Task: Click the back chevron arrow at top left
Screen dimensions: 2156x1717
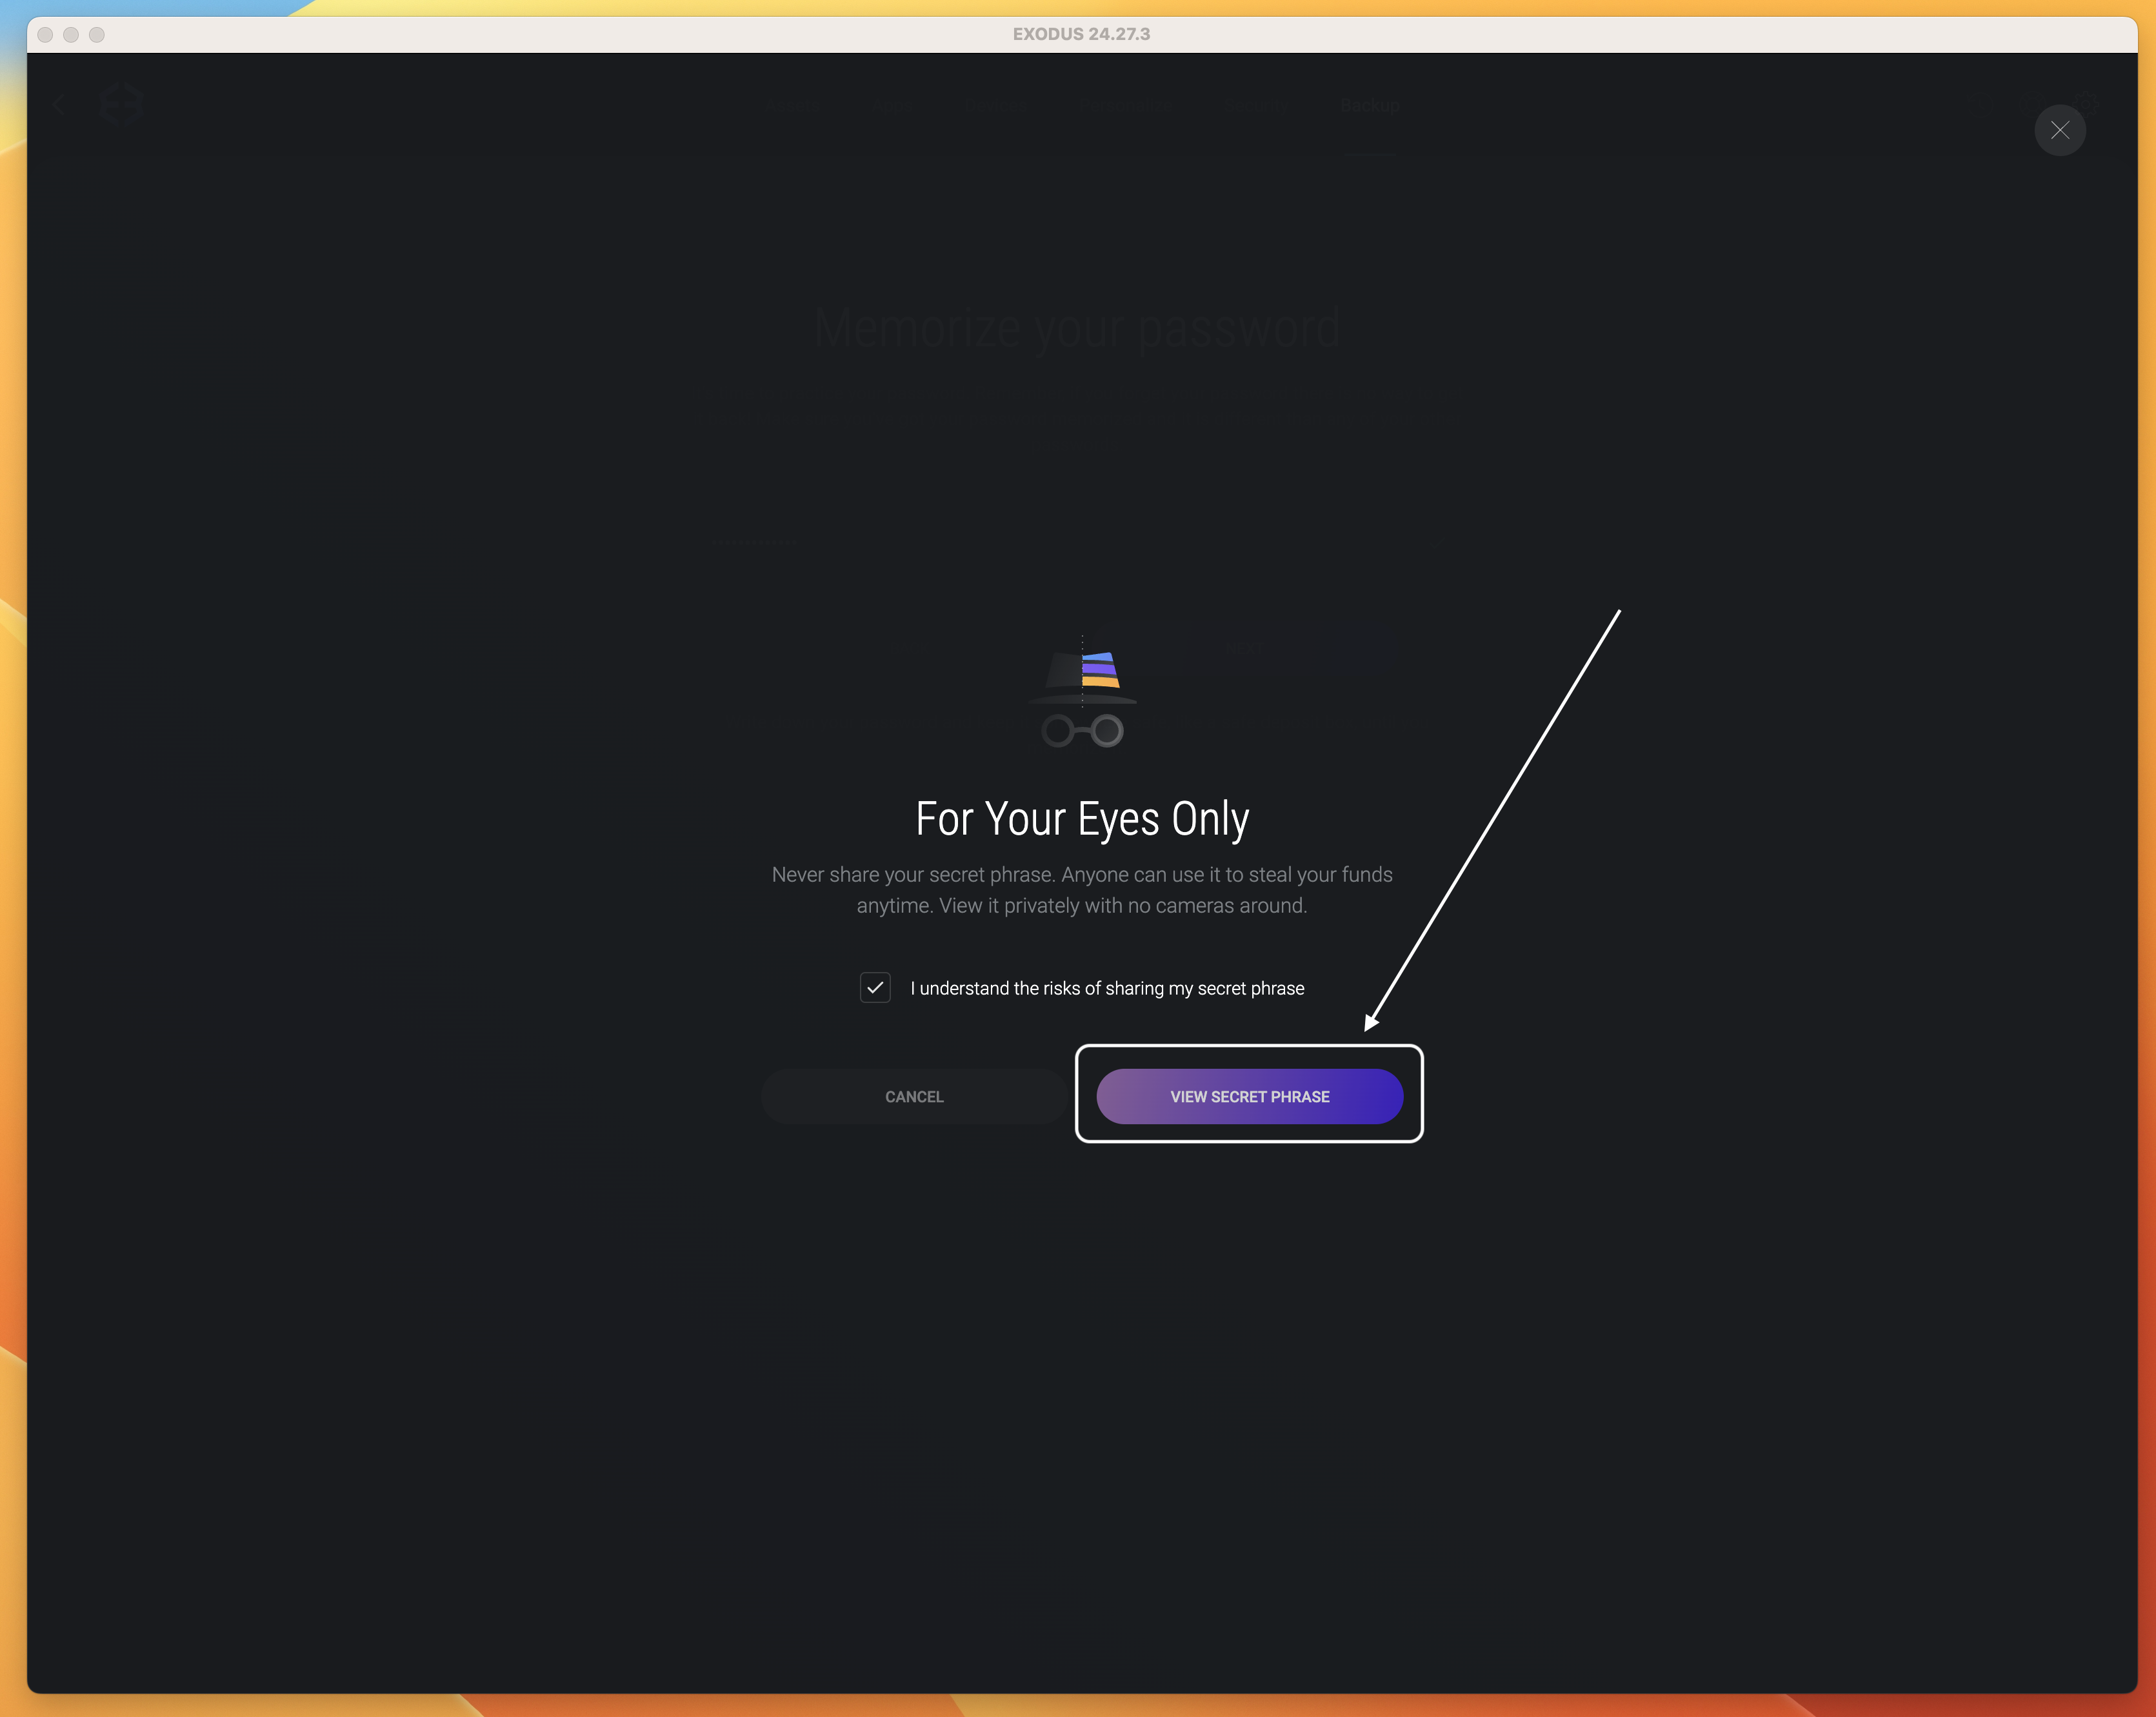Action: pos(59,104)
